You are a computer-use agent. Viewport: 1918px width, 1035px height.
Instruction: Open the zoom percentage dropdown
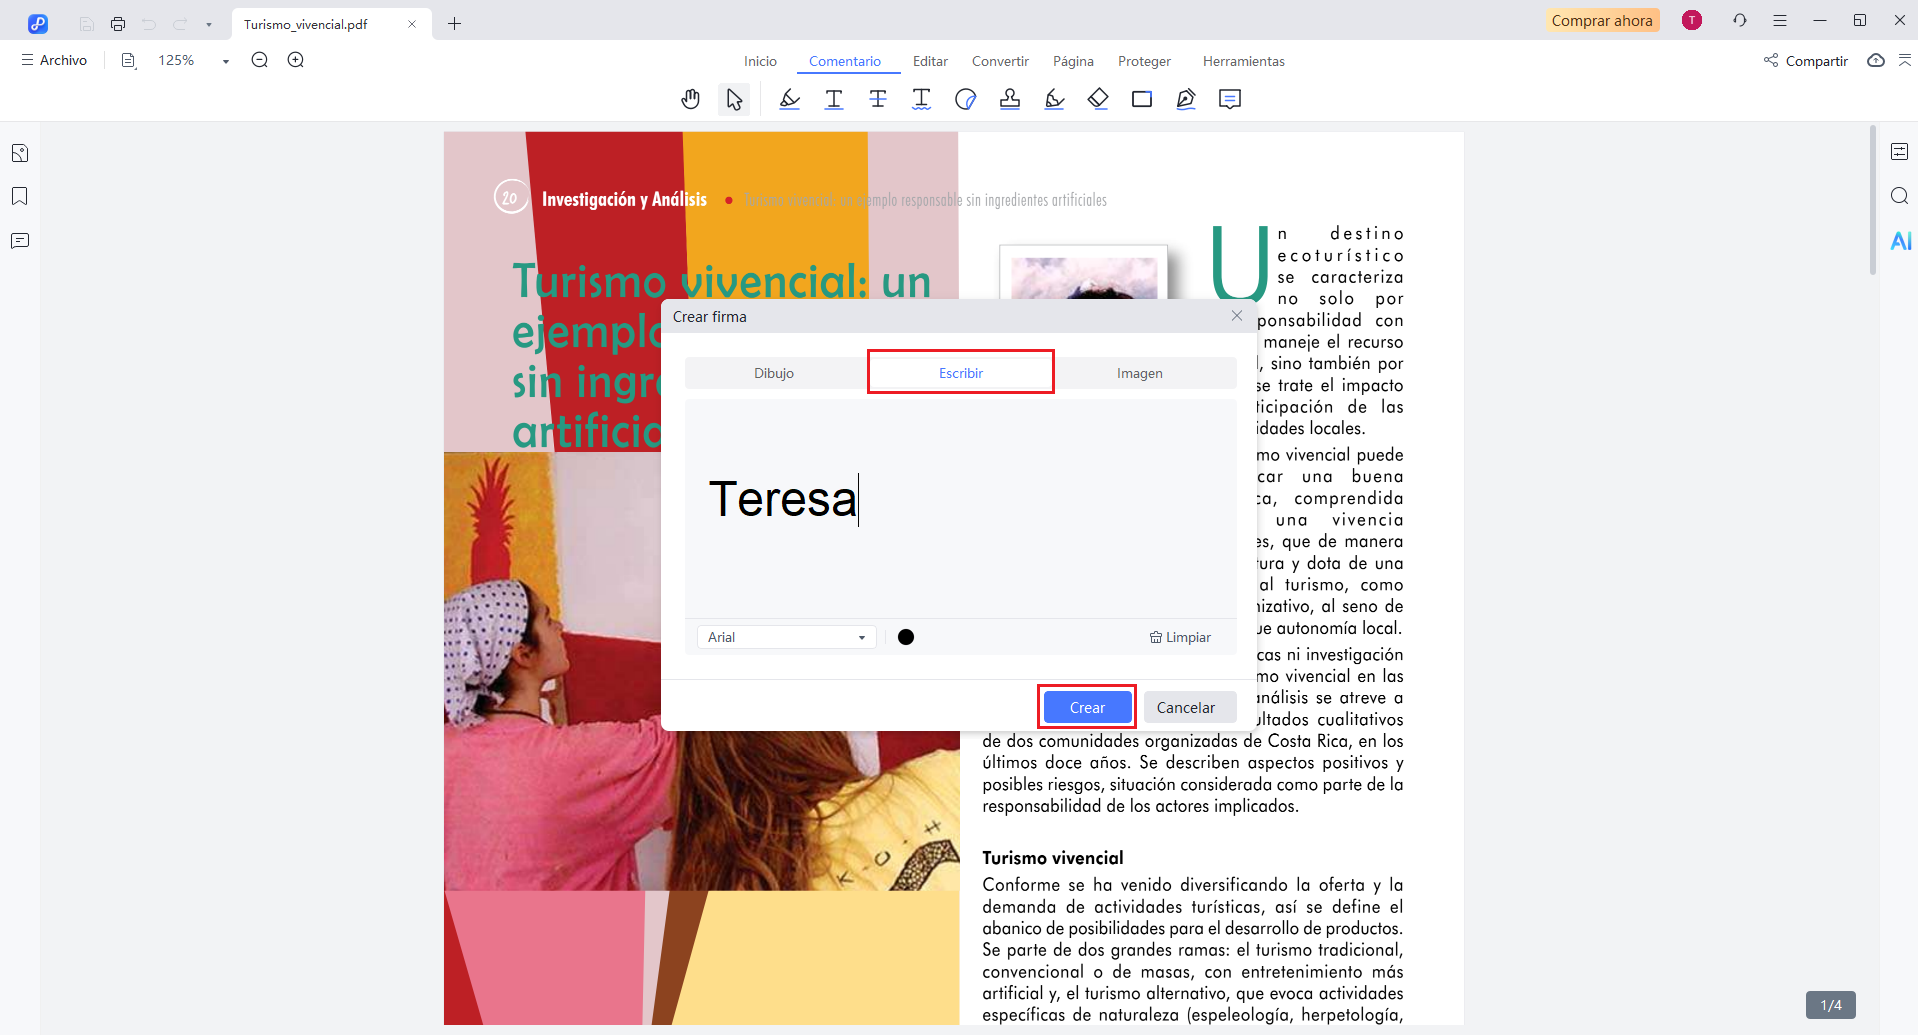click(222, 60)
